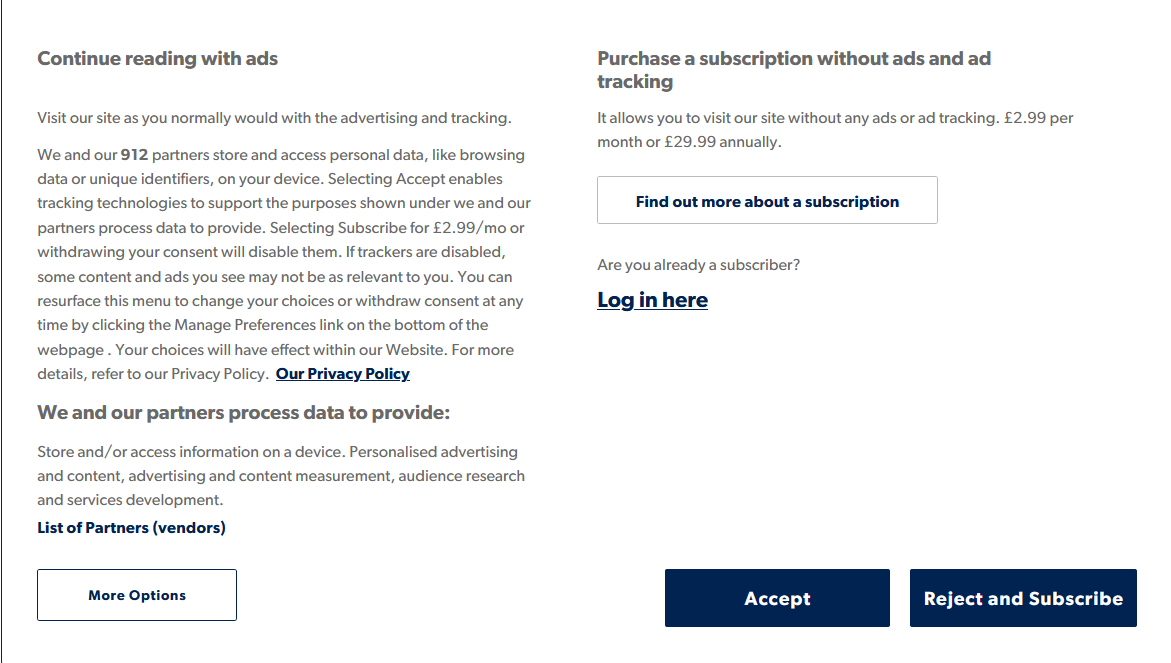Click the 'Continue reading with ads' heading

tap(157, 58)
